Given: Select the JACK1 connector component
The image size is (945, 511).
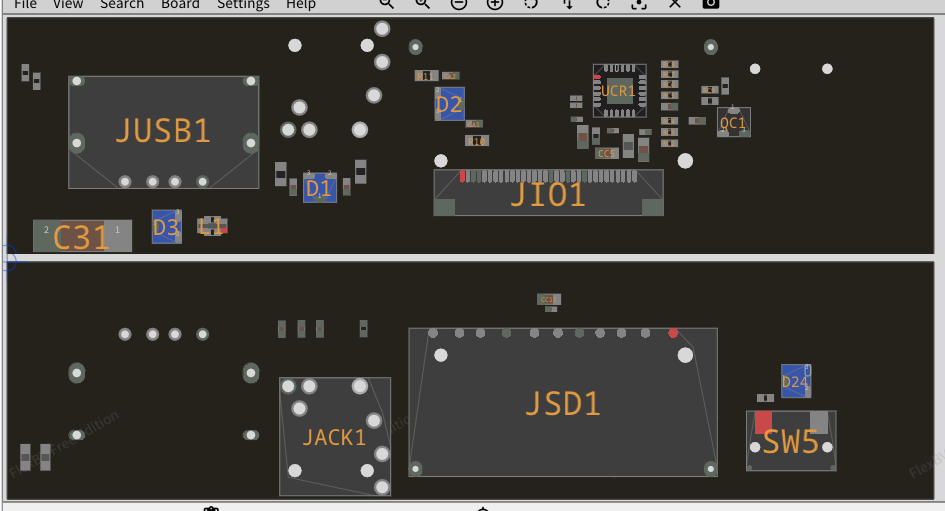Looking at the screenshot, I should pos(334,437).
